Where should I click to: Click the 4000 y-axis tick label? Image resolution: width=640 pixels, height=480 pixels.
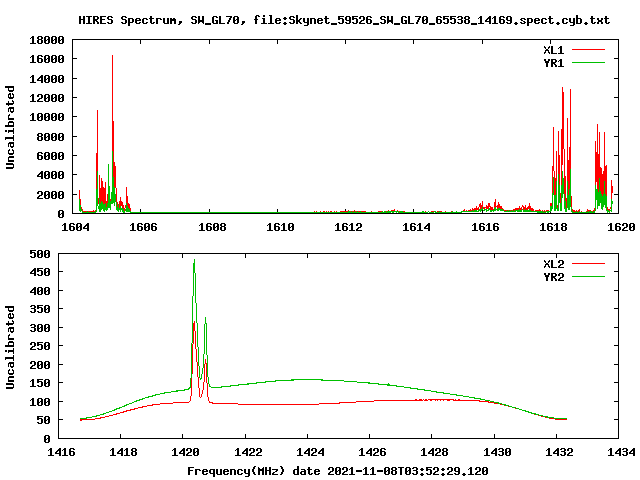[x=50, y=175]
